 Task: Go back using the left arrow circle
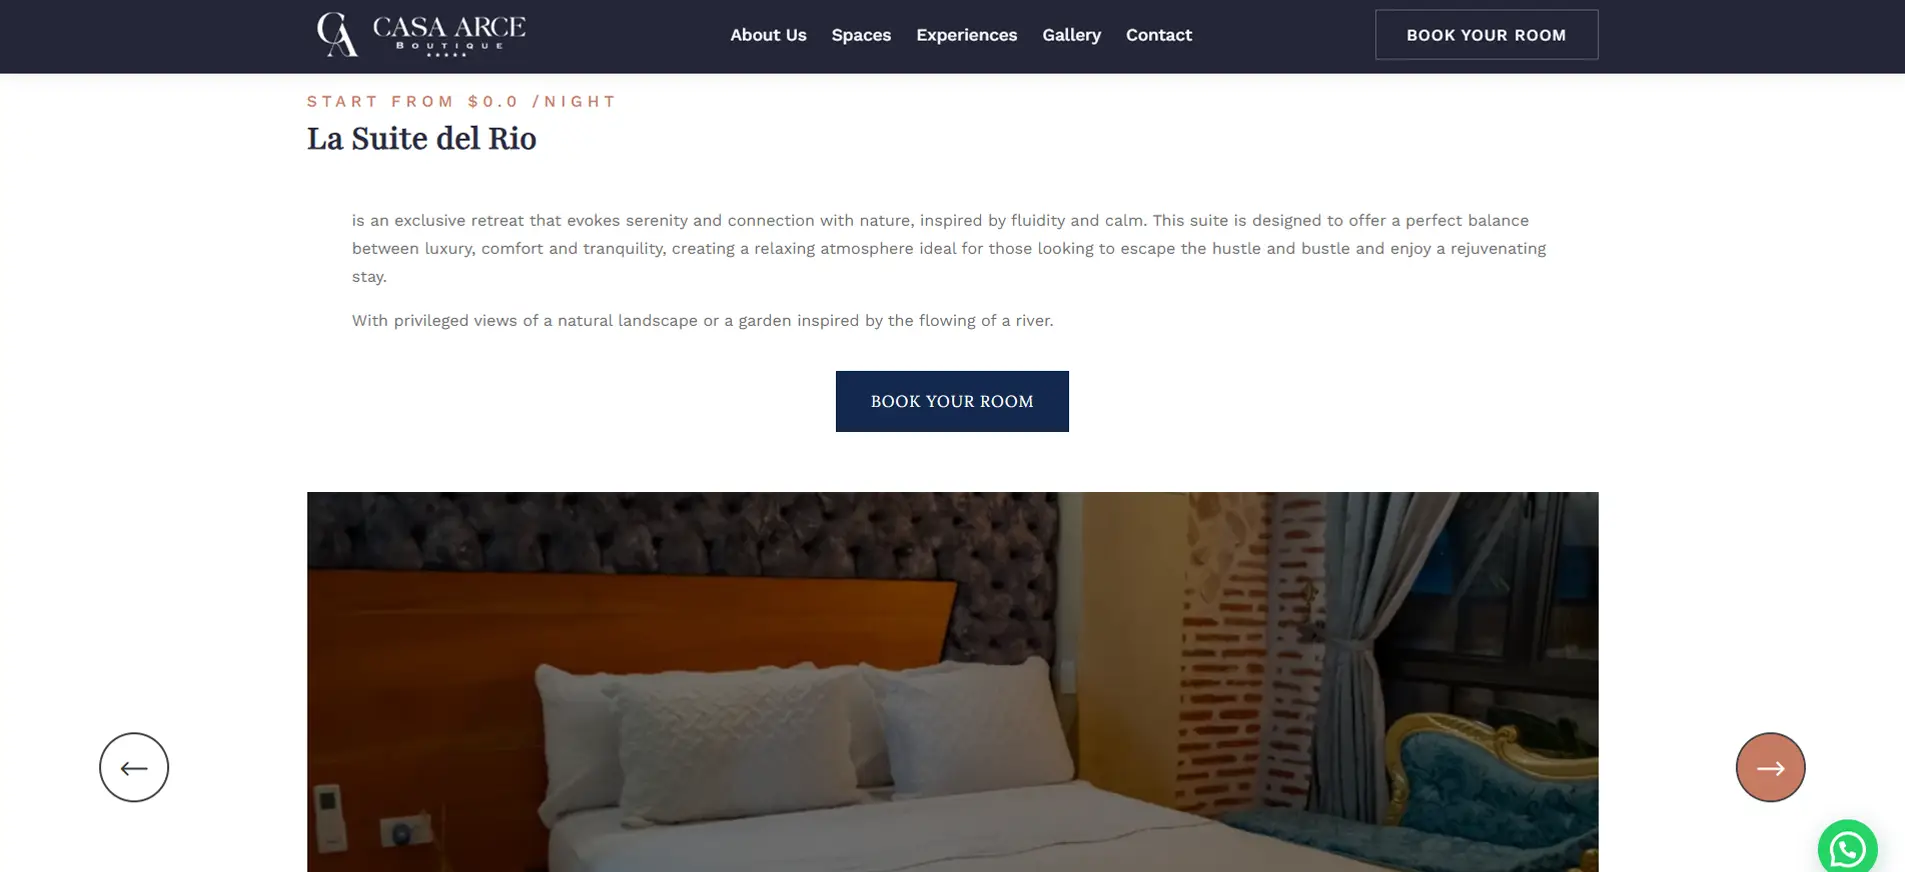click(x=134, y=767)
